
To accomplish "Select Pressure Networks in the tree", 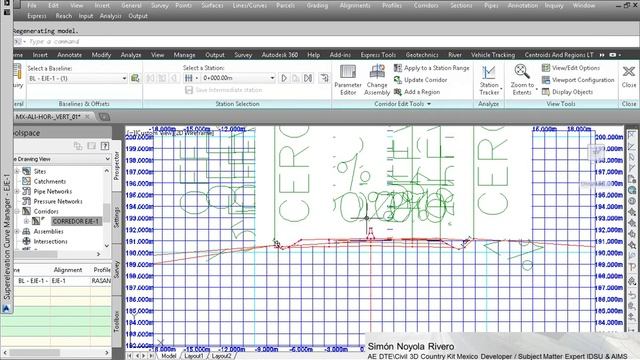I will pyautogui.click(x=58, y=201).
